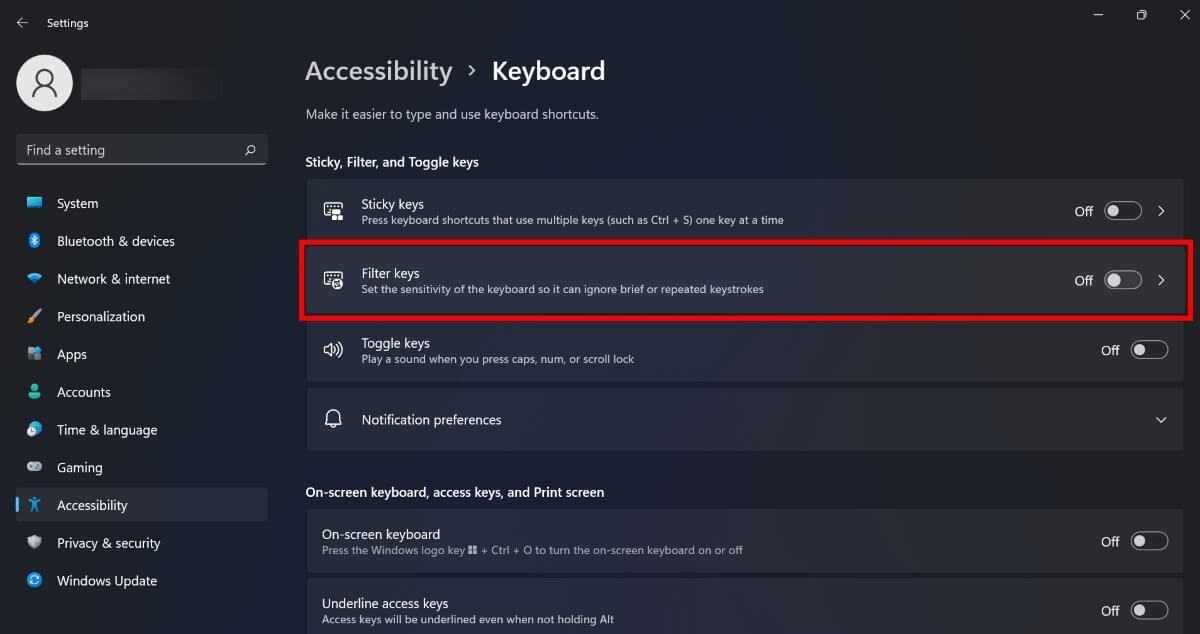Open Filter keys details chevron
1200x634 pixels.
1161,280
